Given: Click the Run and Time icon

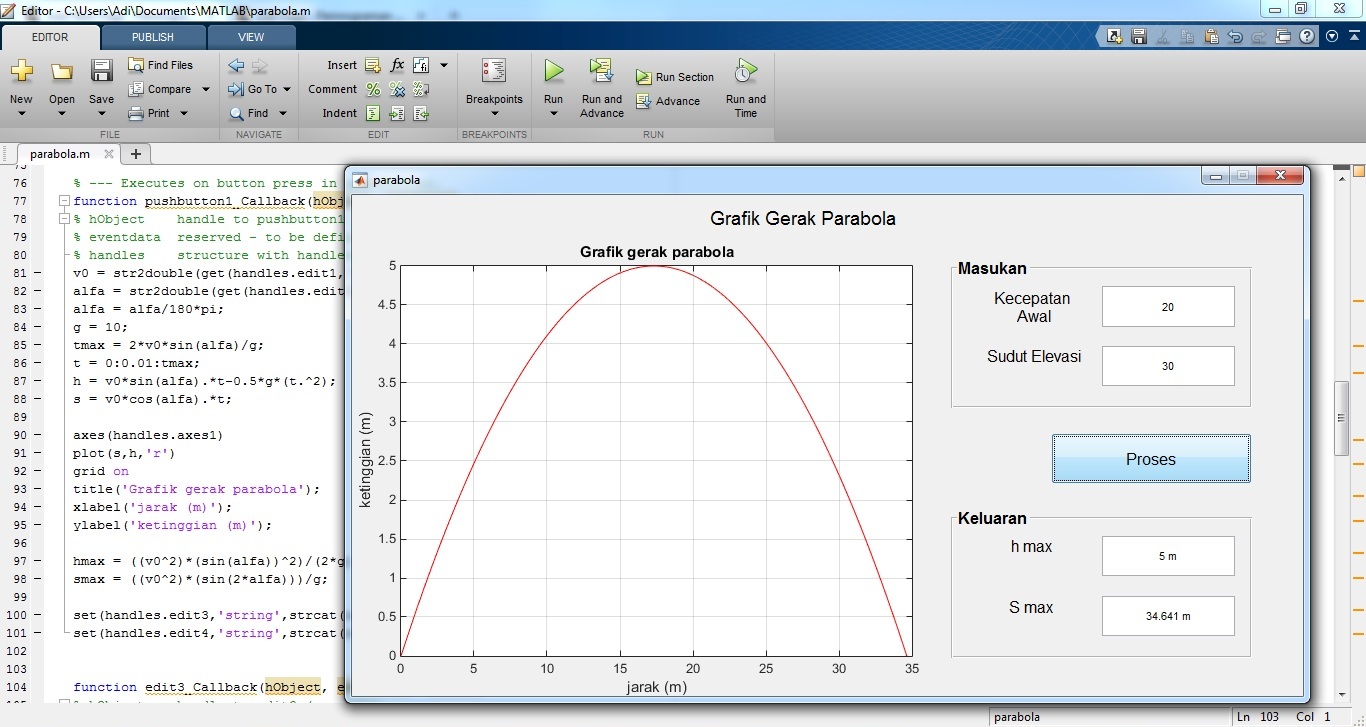Looking at the screenshot, I should coord(745,71).
